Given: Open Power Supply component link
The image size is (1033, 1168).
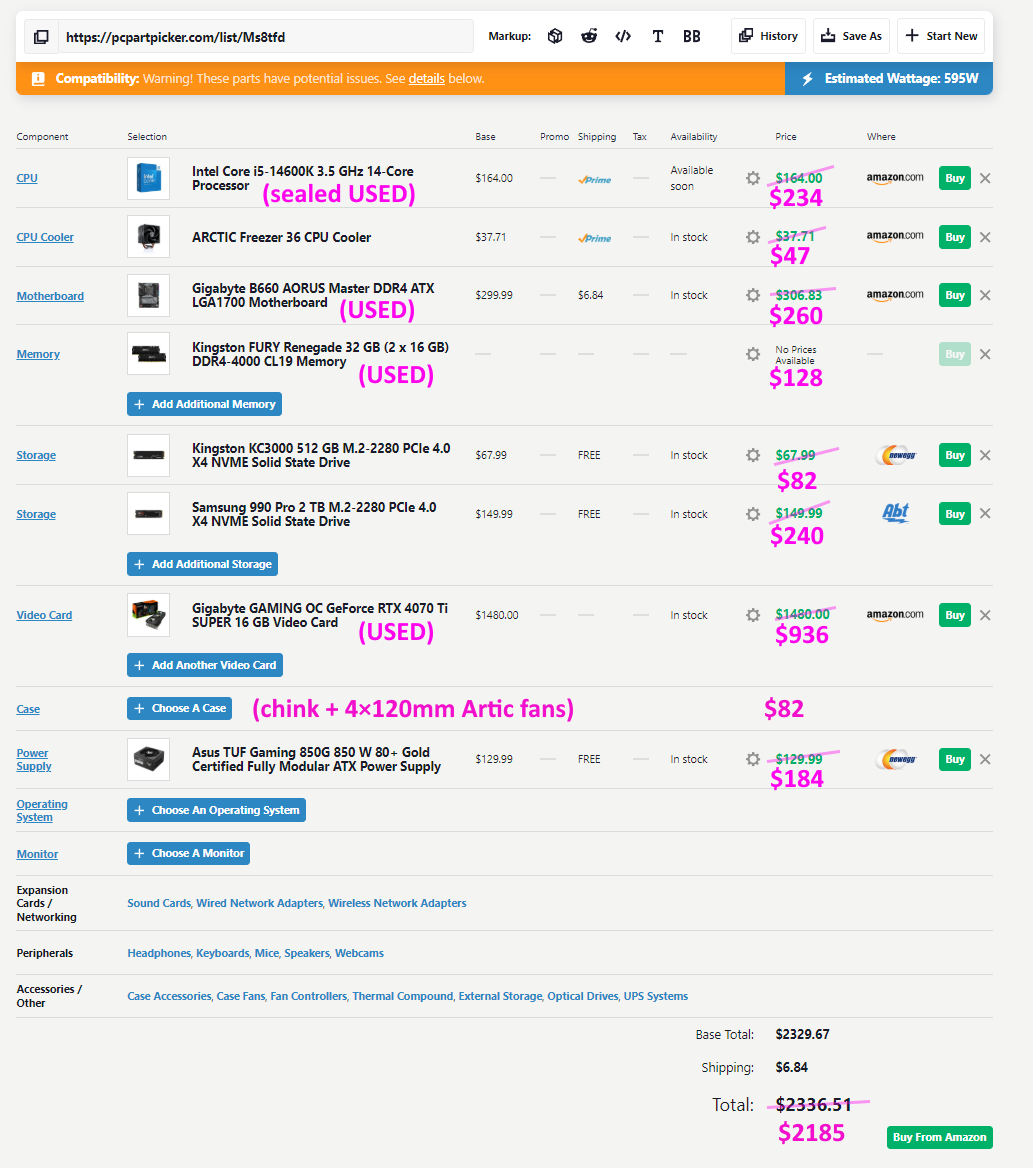Looking at the screenshot, I should (x=34, y=759).
